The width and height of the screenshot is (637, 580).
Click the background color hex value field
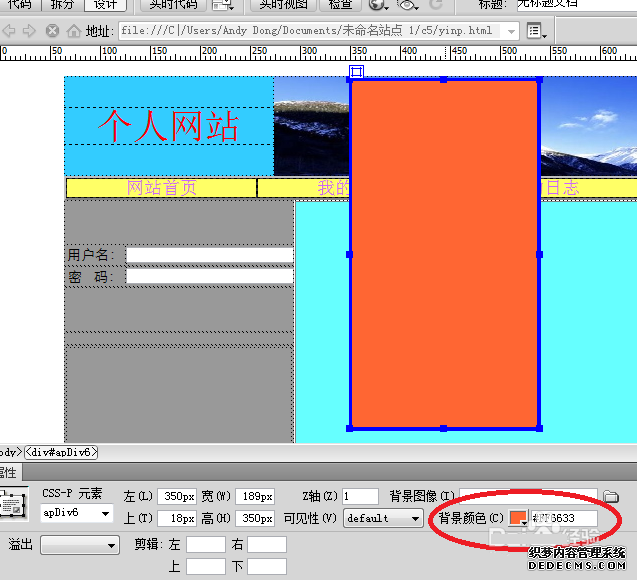(564, 518)
